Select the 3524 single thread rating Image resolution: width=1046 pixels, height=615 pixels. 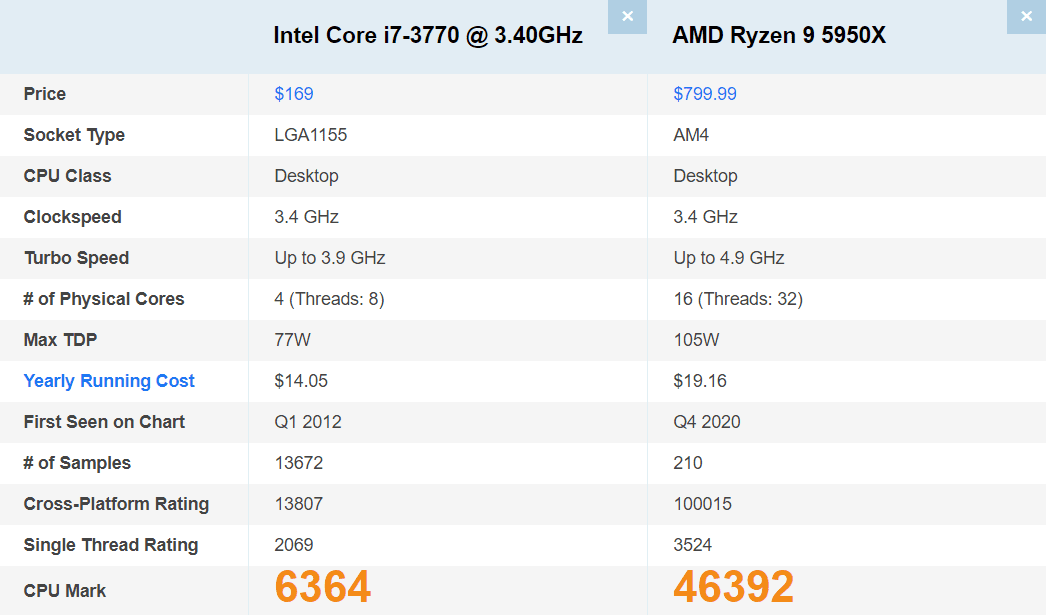click(x=693, y=545)
